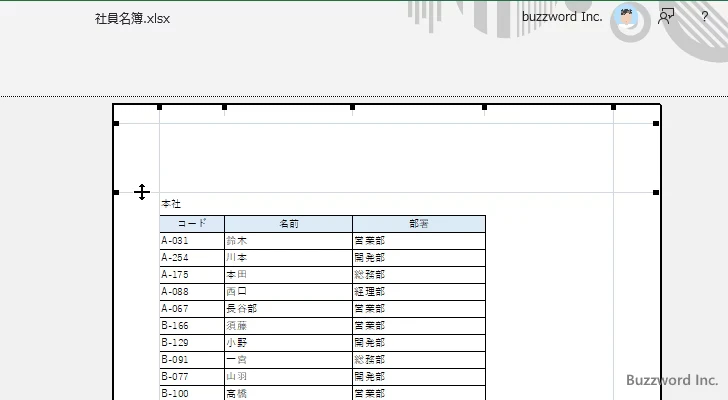
Task: Click 開発部 in the A-254 row
Action: [x=370, y=258]
